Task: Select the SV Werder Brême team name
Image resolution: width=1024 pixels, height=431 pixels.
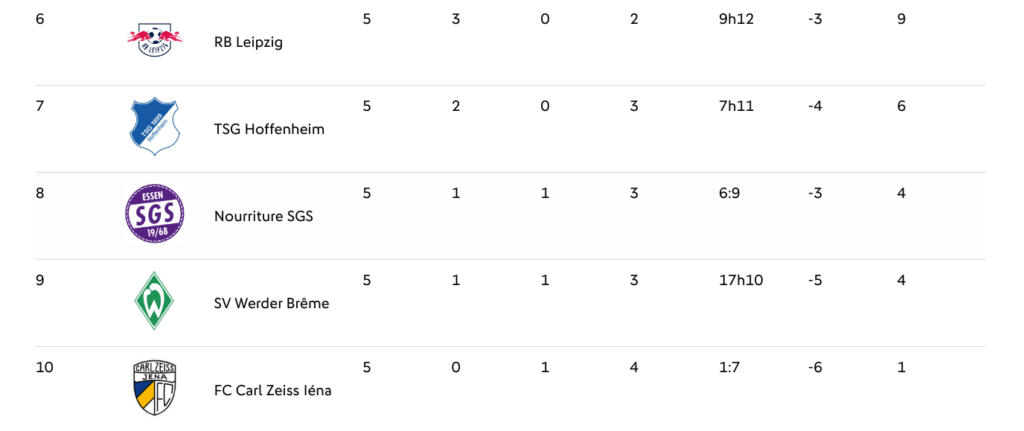Action: pos(271,303)
